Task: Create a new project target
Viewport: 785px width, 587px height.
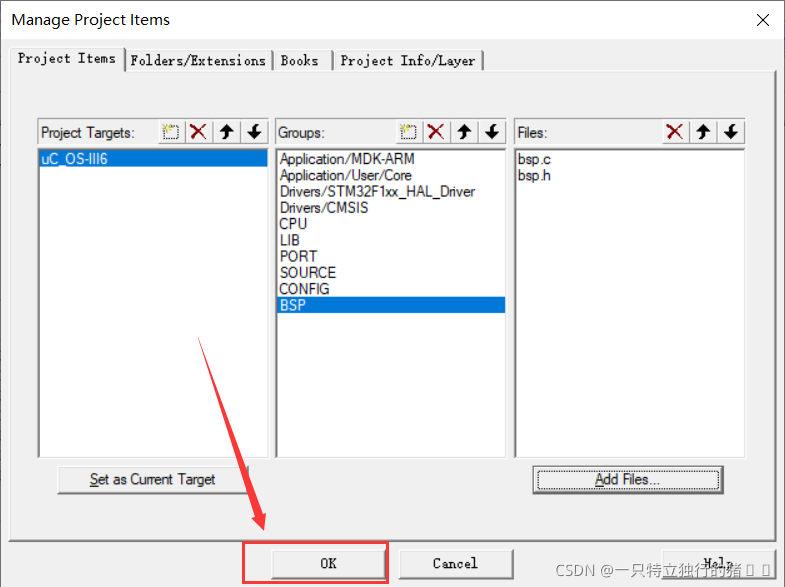Action: click(x=171, y=132)
